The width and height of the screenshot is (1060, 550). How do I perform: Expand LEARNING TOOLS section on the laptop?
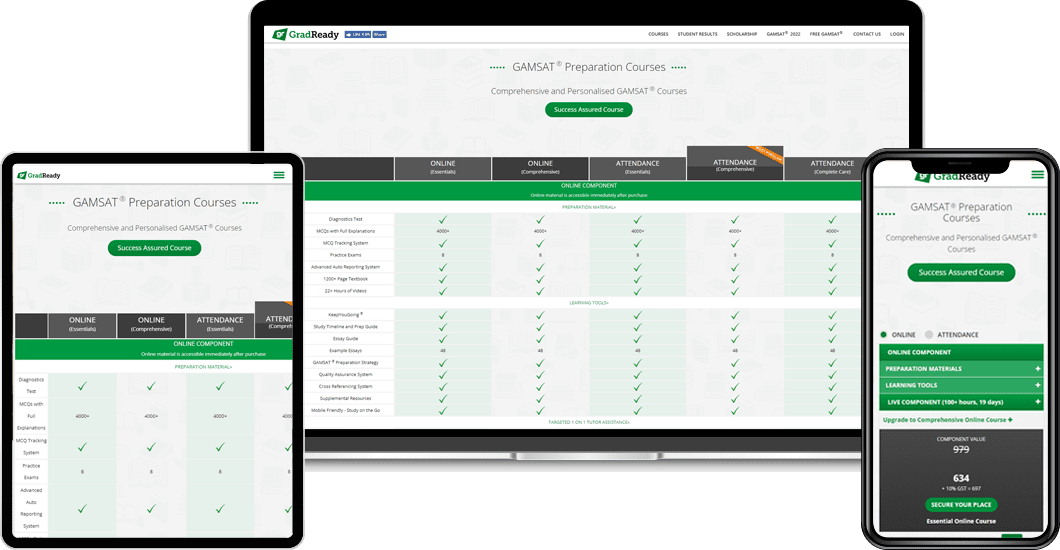(x=589, y=303)
